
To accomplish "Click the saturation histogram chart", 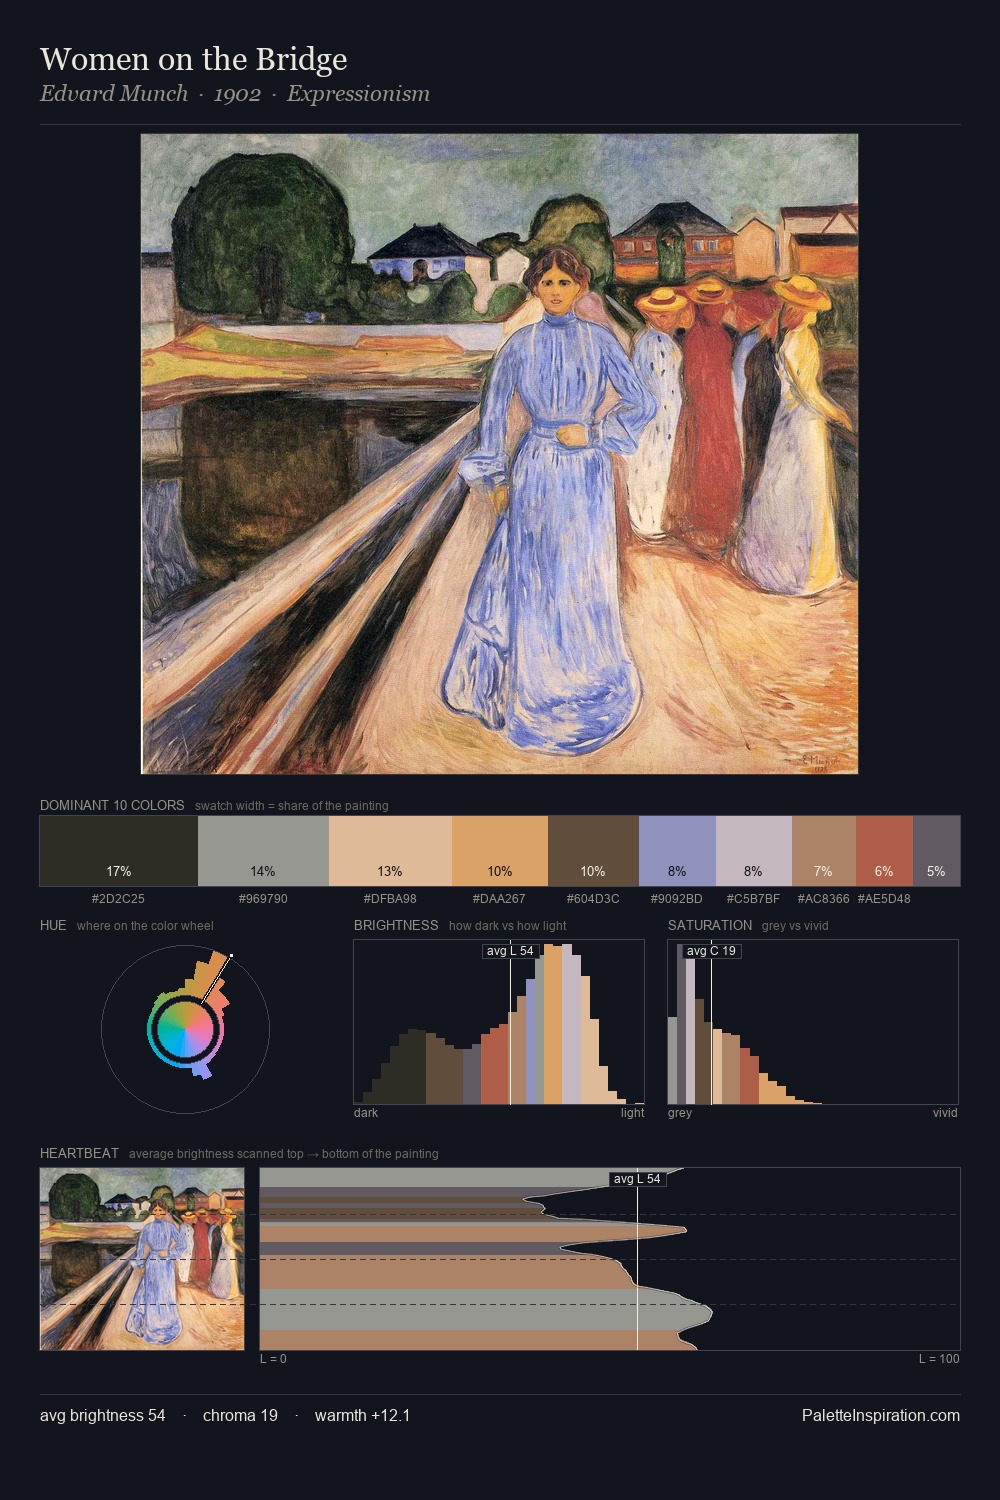I will pos(813,1022).
